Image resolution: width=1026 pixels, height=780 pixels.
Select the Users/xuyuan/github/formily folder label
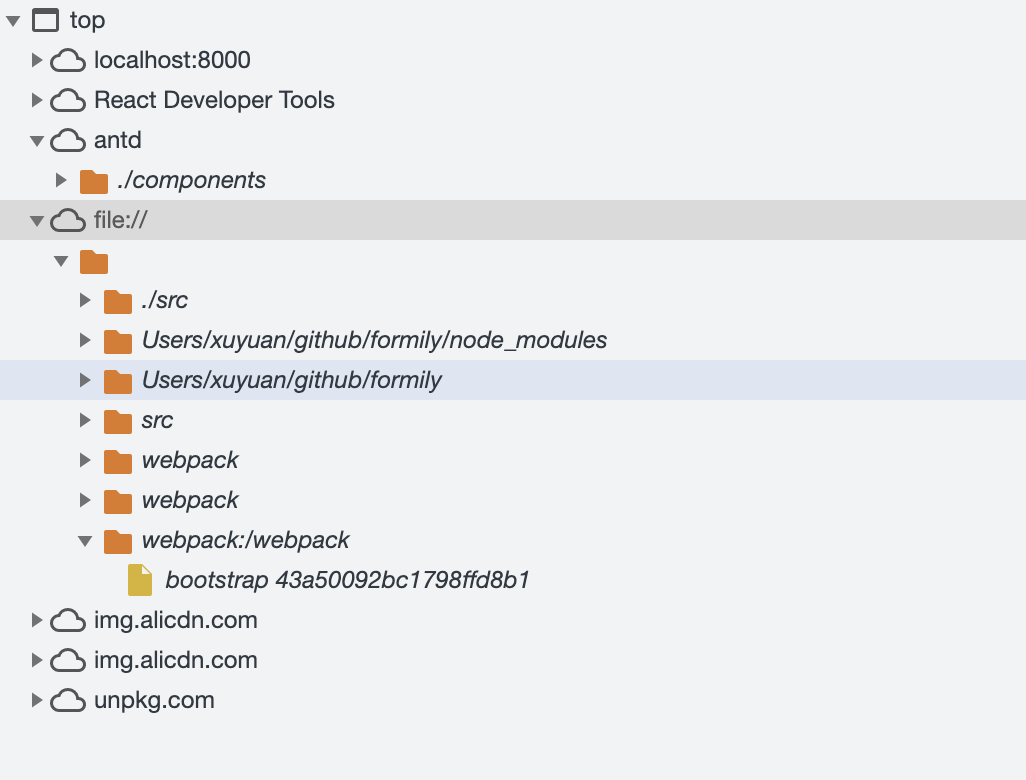(x=291, y=380)
